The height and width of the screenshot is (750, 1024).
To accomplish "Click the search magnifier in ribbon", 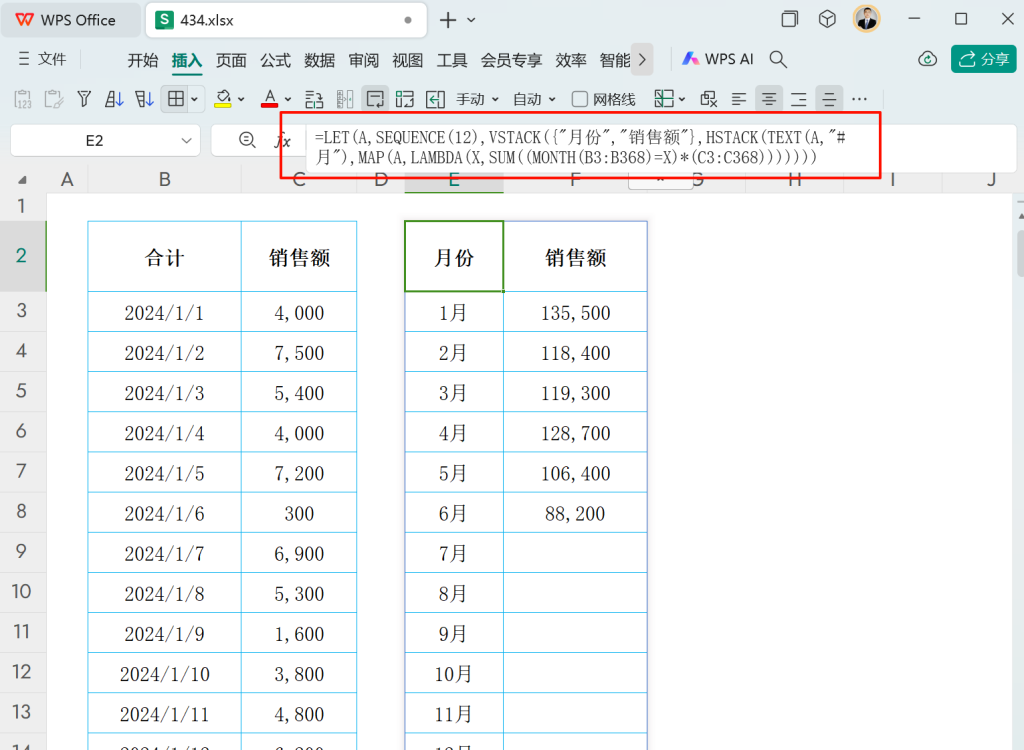I will pos(778,59).
